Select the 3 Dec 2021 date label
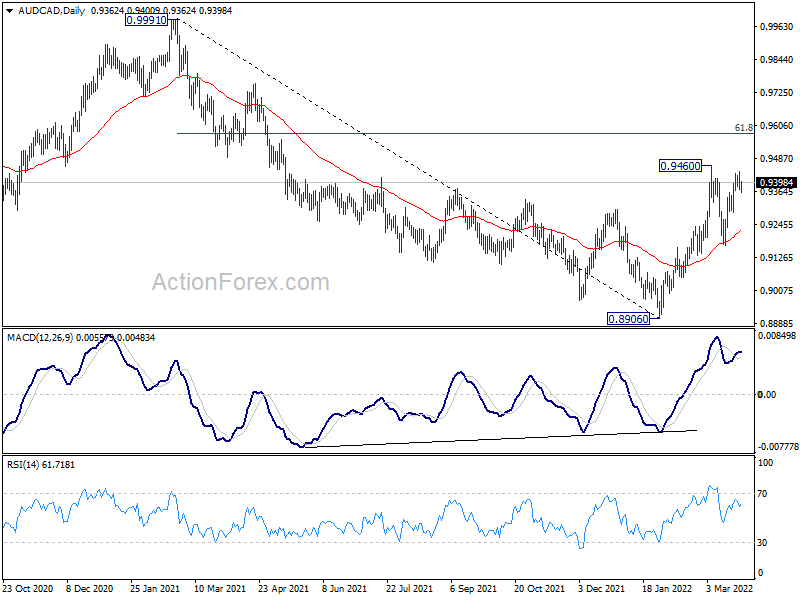Image resolution: width=800 pixels, height=600 pixels. pos(602,589)
